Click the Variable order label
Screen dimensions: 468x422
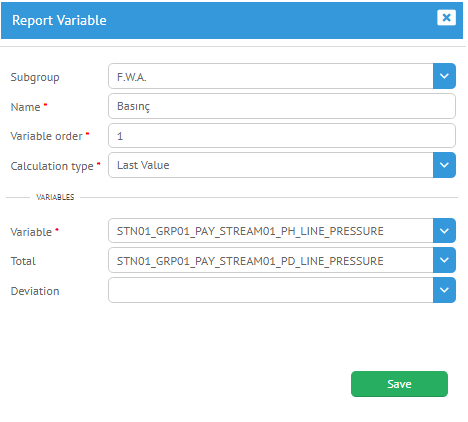point(46,136)
